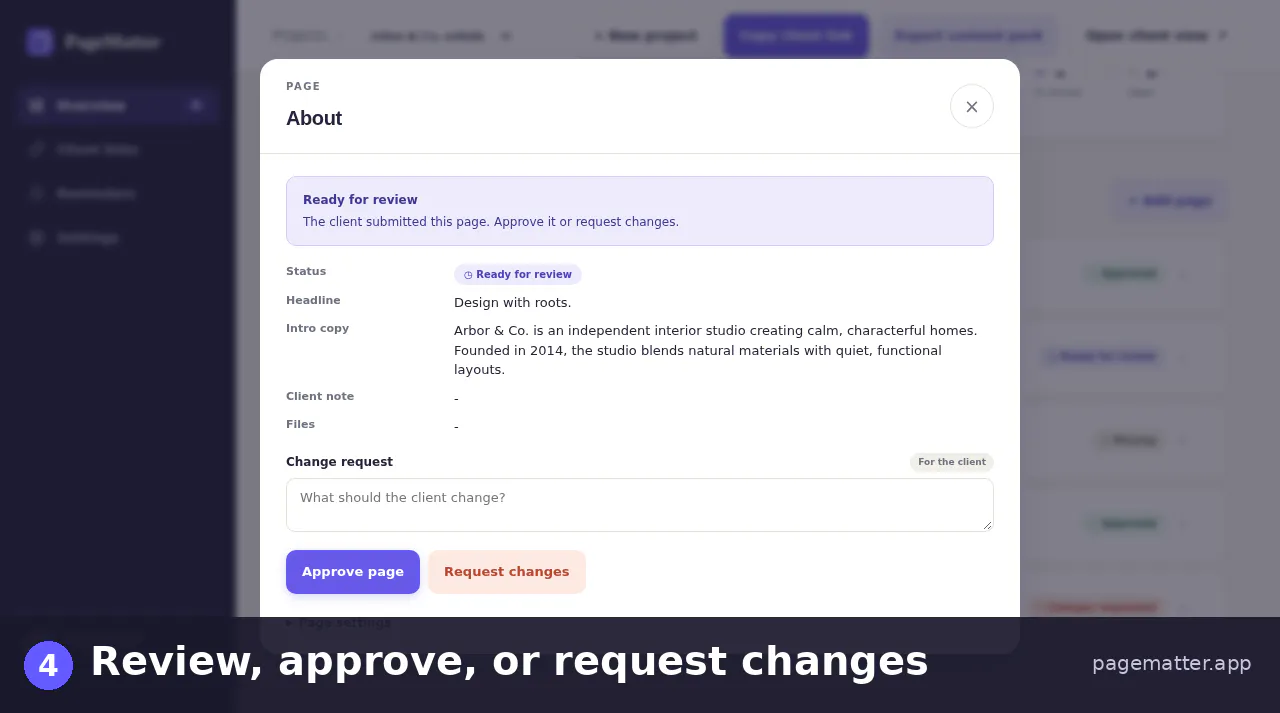1280x713 pixels.
Task: Click the Ready for review banner heading
Action: coord(360,200)
